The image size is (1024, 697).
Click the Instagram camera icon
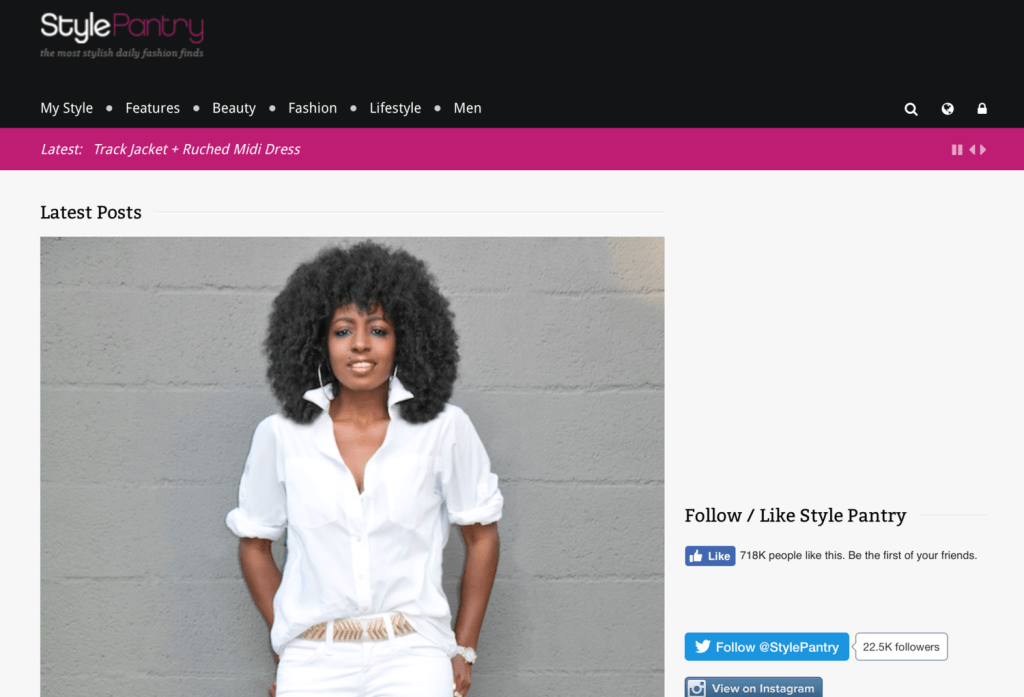pyautogui.click(x=696, y=688)
